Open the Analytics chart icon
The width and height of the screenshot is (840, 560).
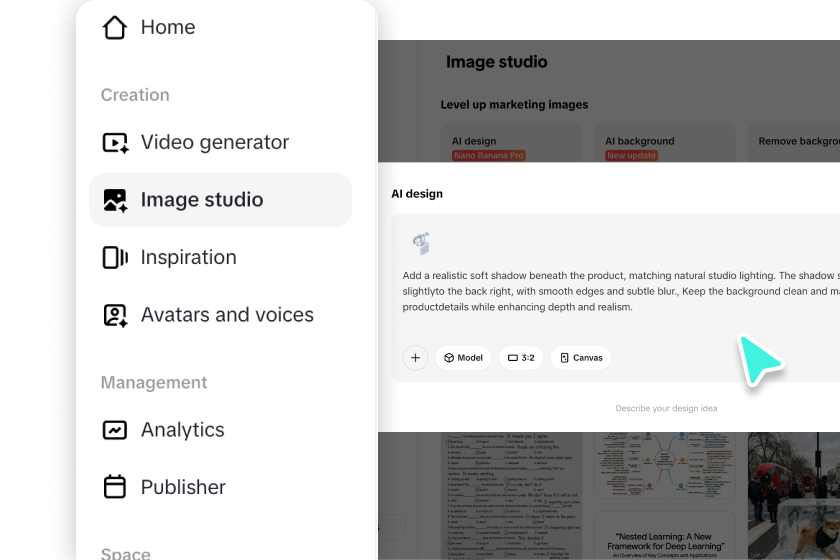point(115,430)
